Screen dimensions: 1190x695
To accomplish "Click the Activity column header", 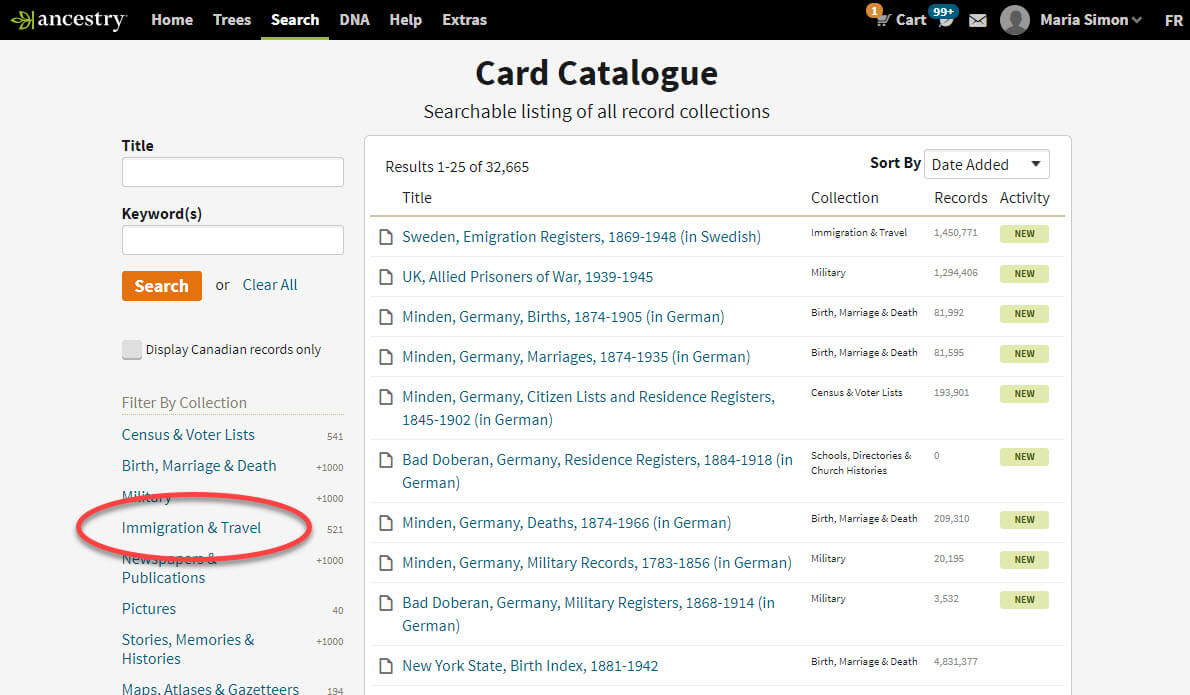I will (1025, 198).
